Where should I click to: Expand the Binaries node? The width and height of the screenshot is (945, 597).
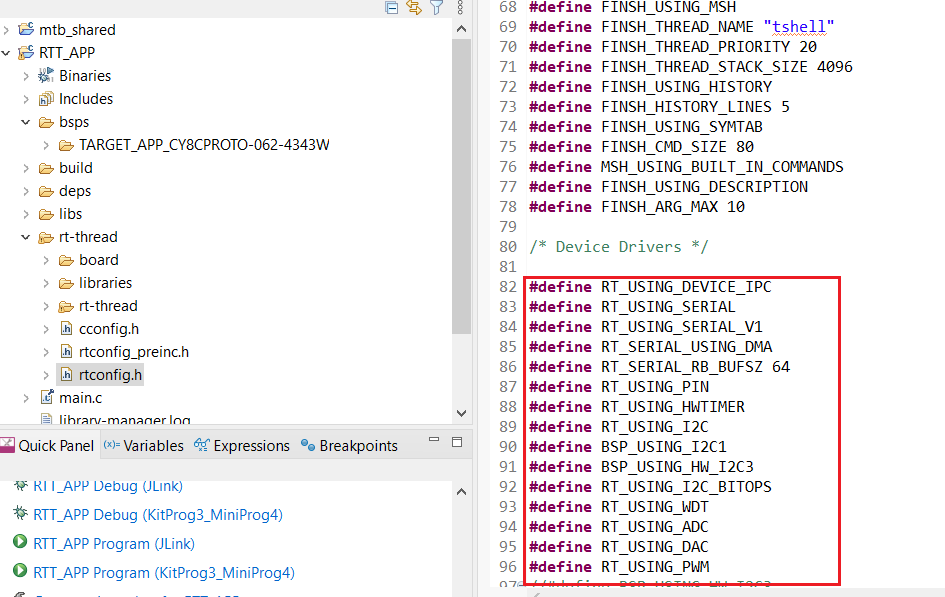pos(25,75)
